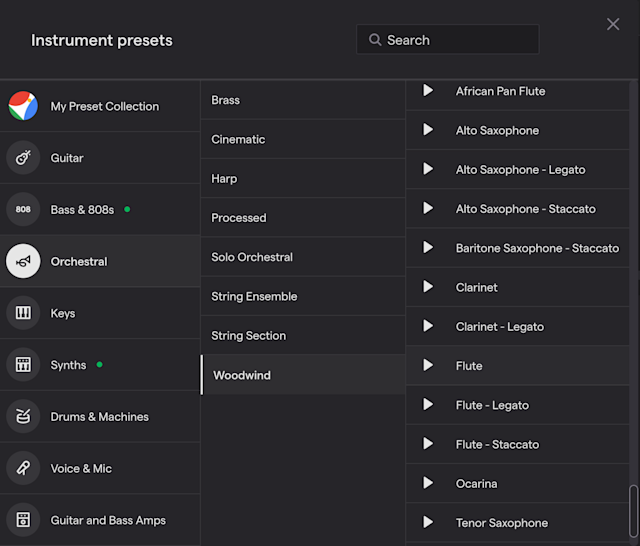Choose String Section subcategory
640x546 pixels.
303,335
